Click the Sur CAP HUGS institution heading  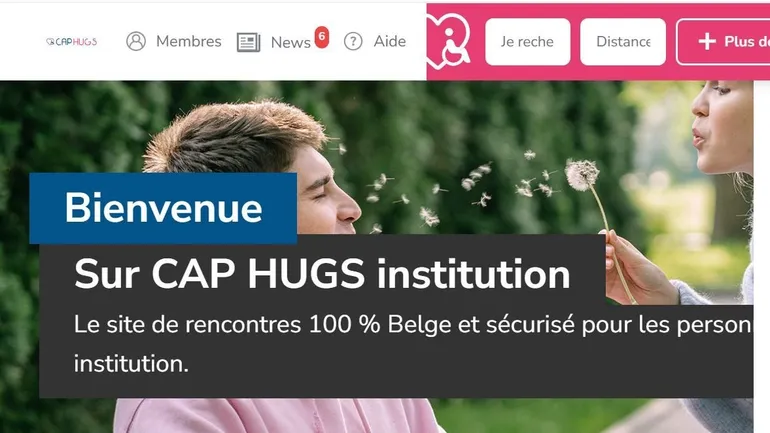point(322,273)
